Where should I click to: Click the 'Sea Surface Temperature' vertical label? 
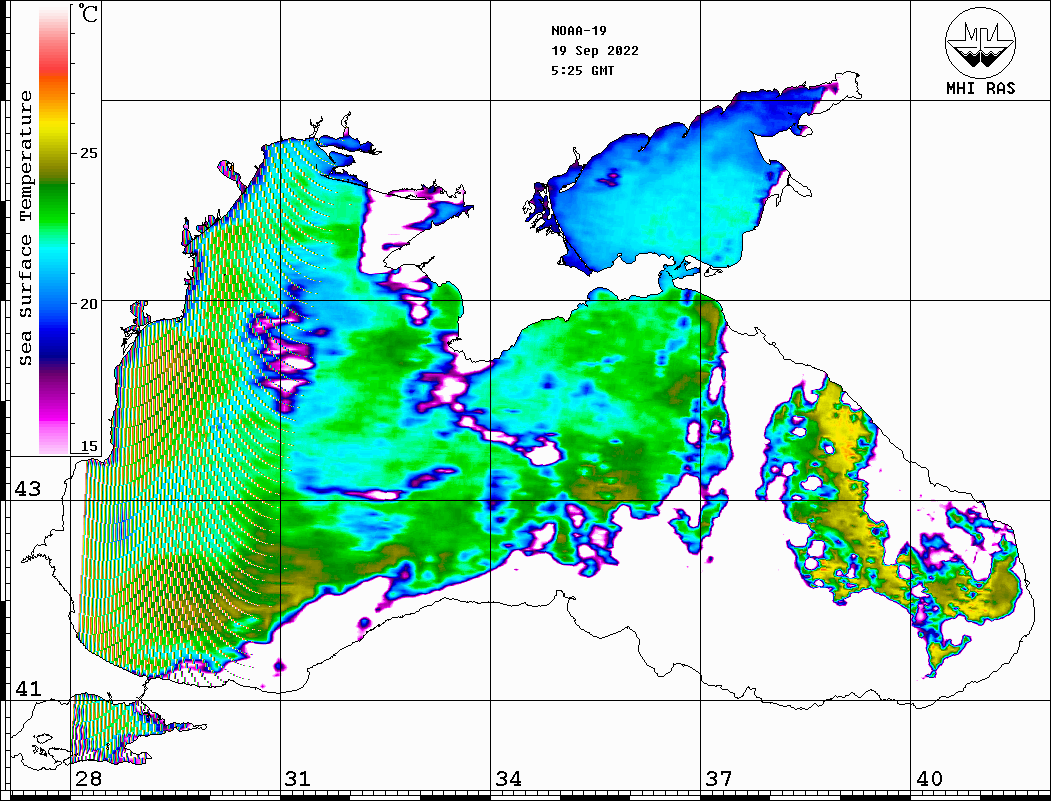(x=25, y=228)
